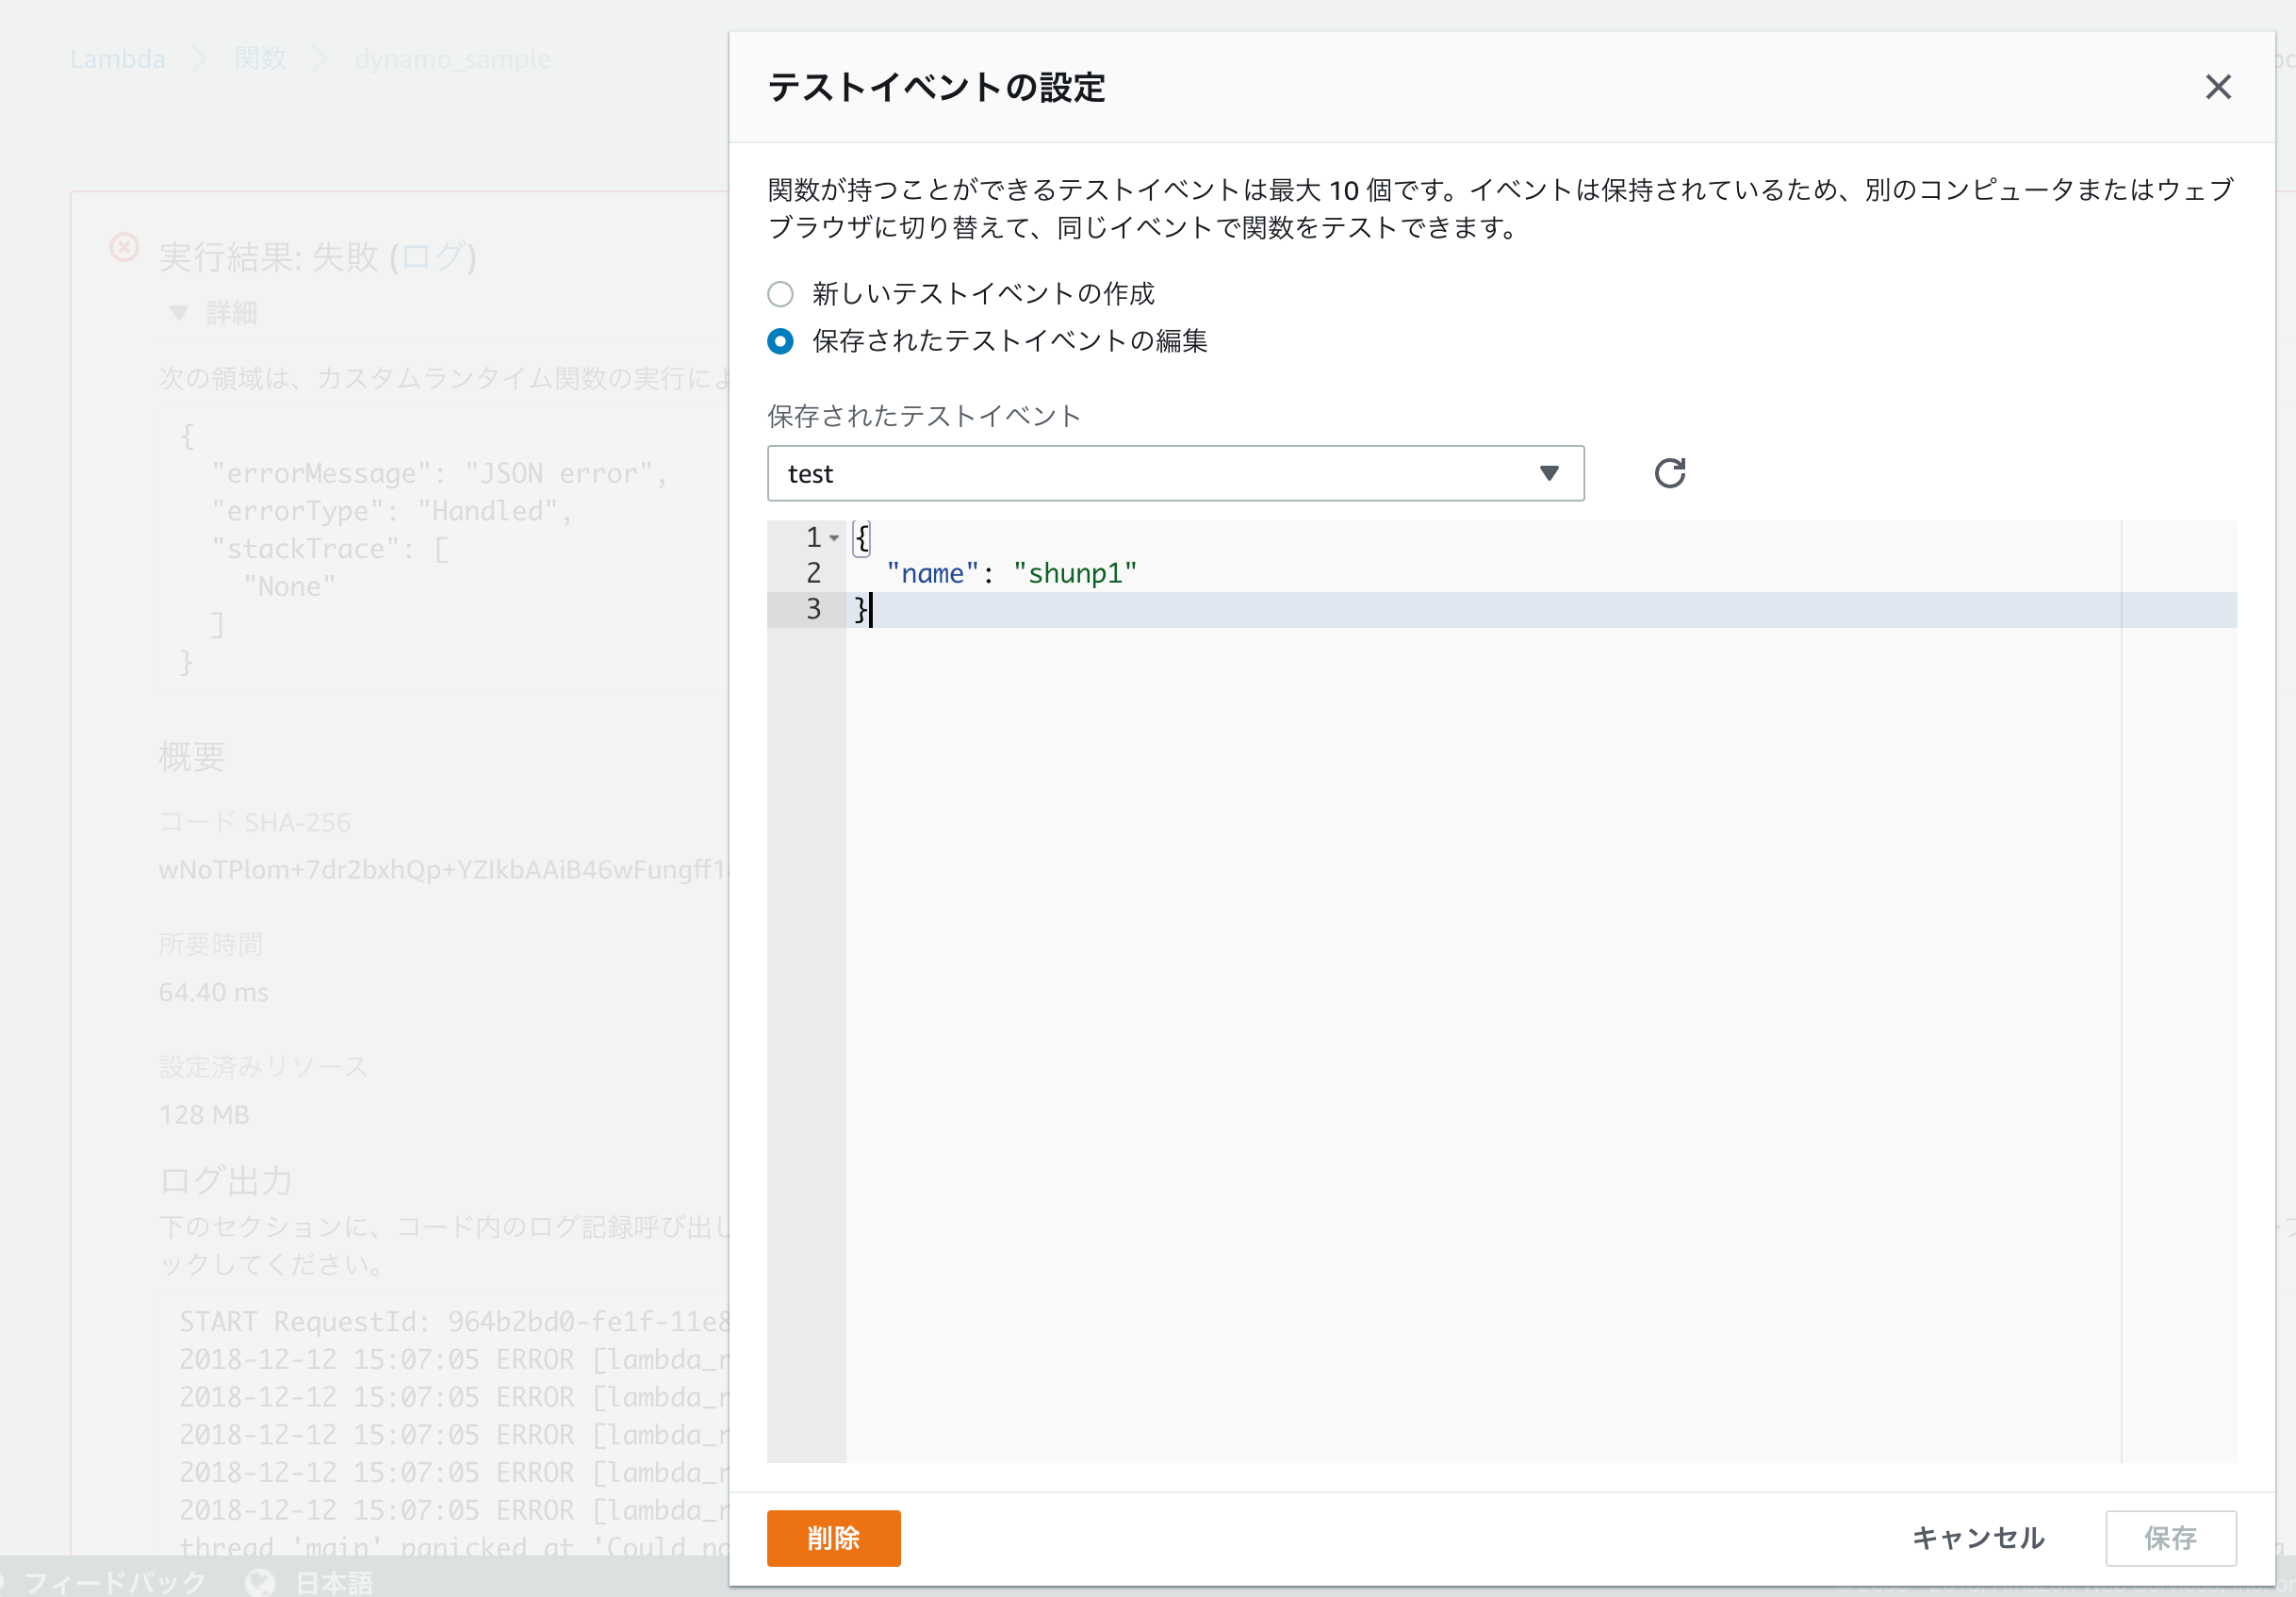
Task: Collapse the JSON block at line 1
Action: click(834, 537)
